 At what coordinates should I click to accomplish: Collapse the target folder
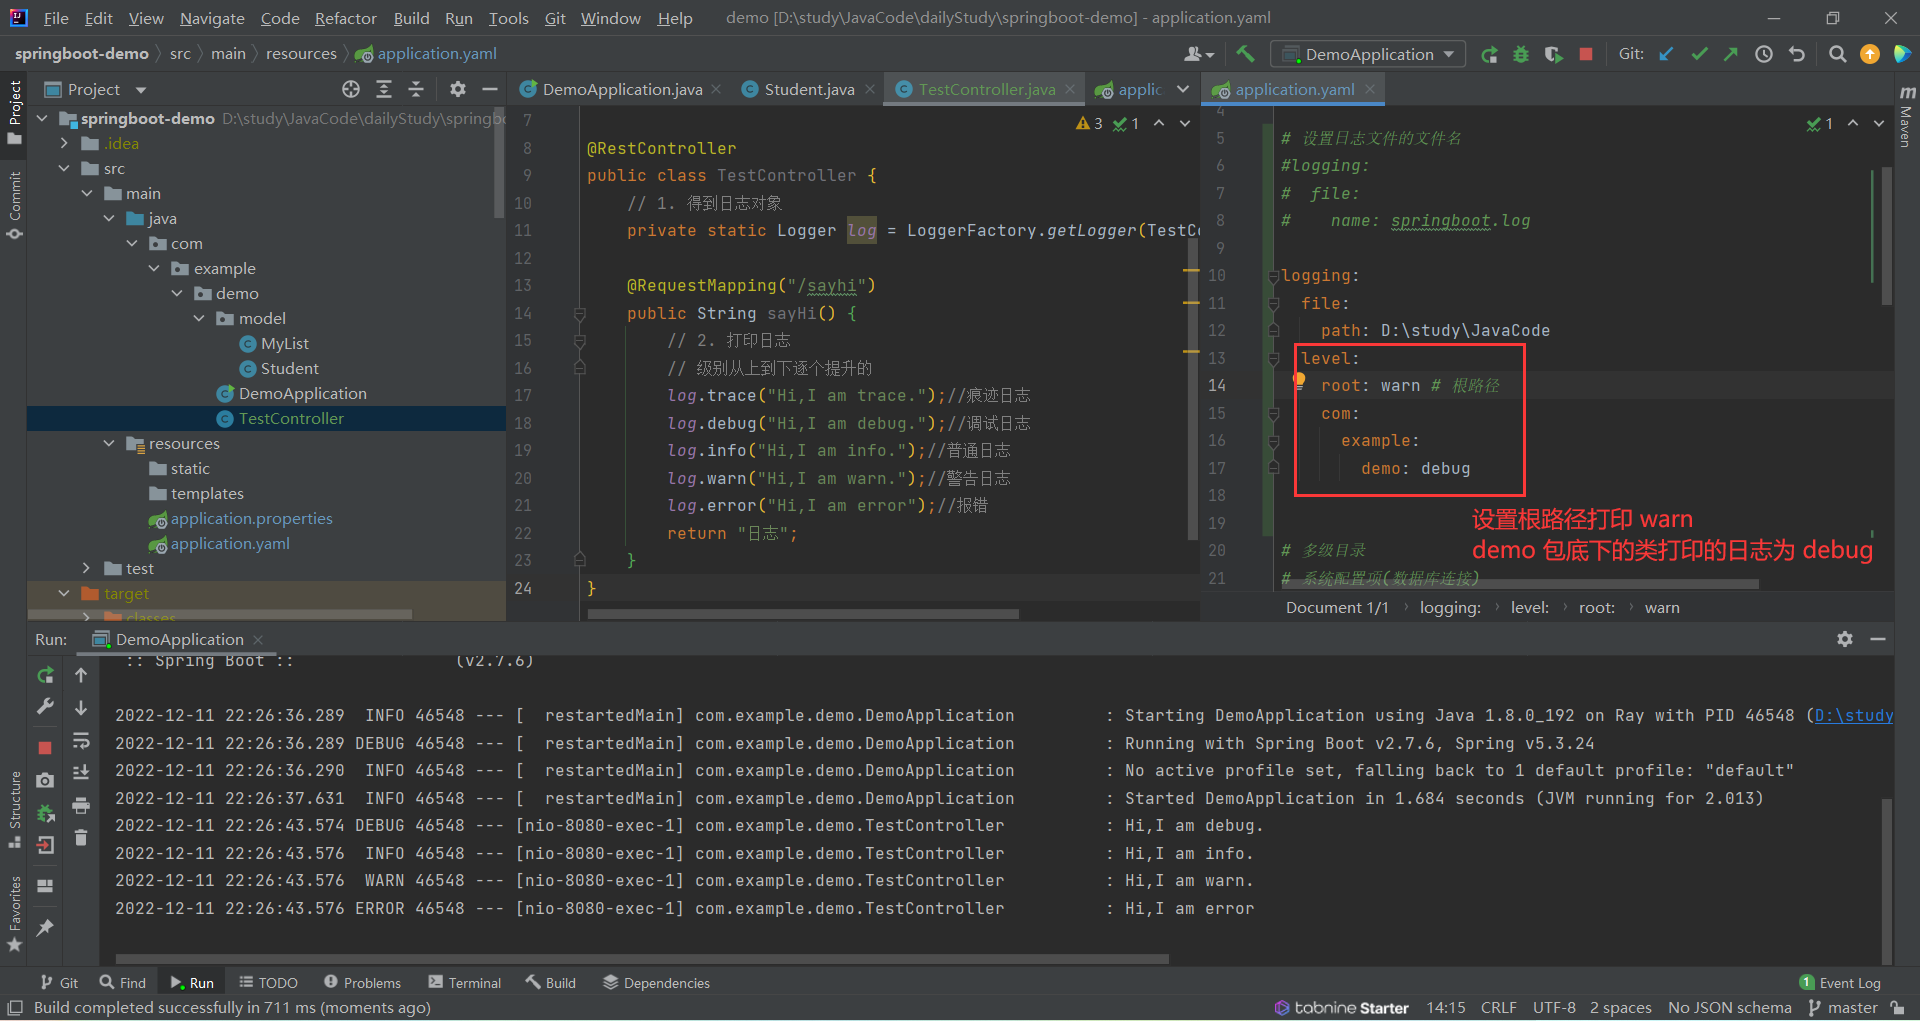point(65,593)
